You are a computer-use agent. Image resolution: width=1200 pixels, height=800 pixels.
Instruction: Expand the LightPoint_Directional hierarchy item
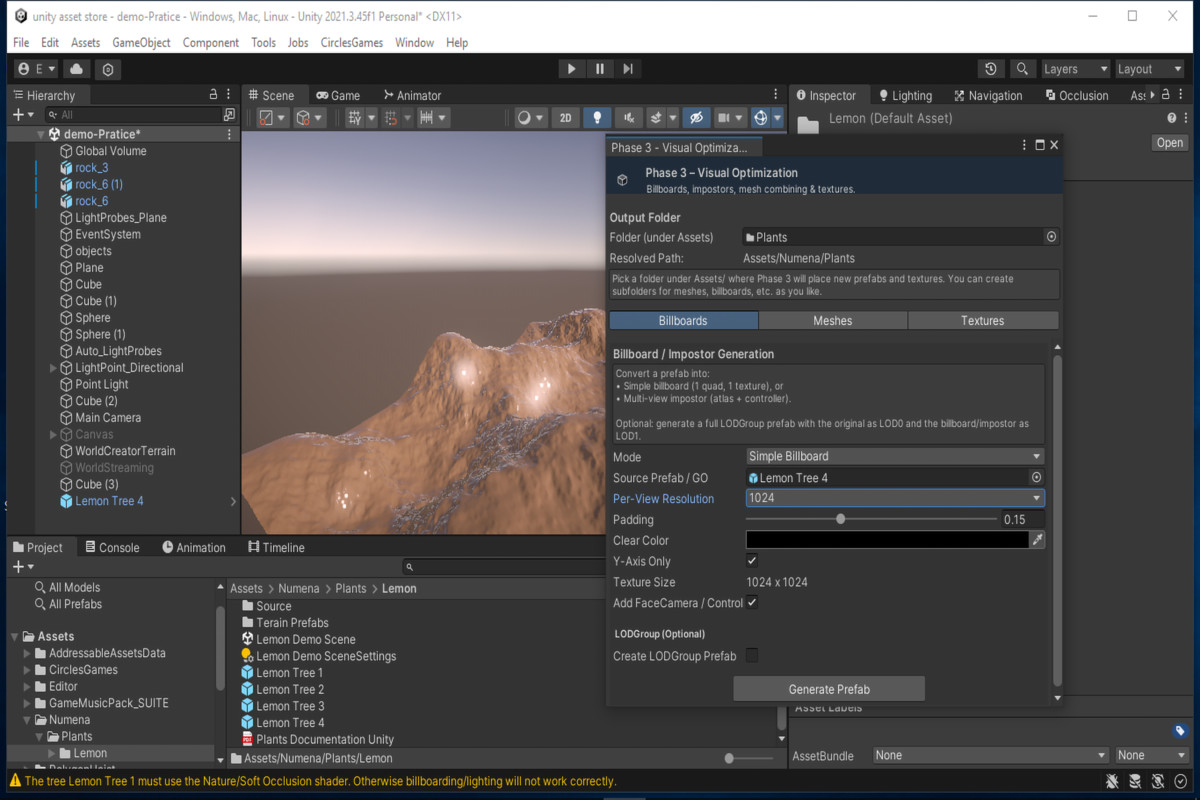pos(53,368)
